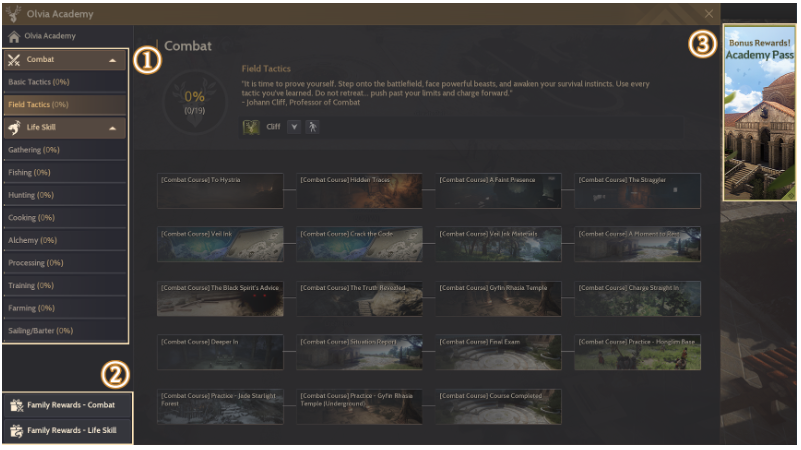Image resolution: width=801 pixels, height=450 pixels.
Task: Click the Olvia Academy home icon
Action: (14, 36)
